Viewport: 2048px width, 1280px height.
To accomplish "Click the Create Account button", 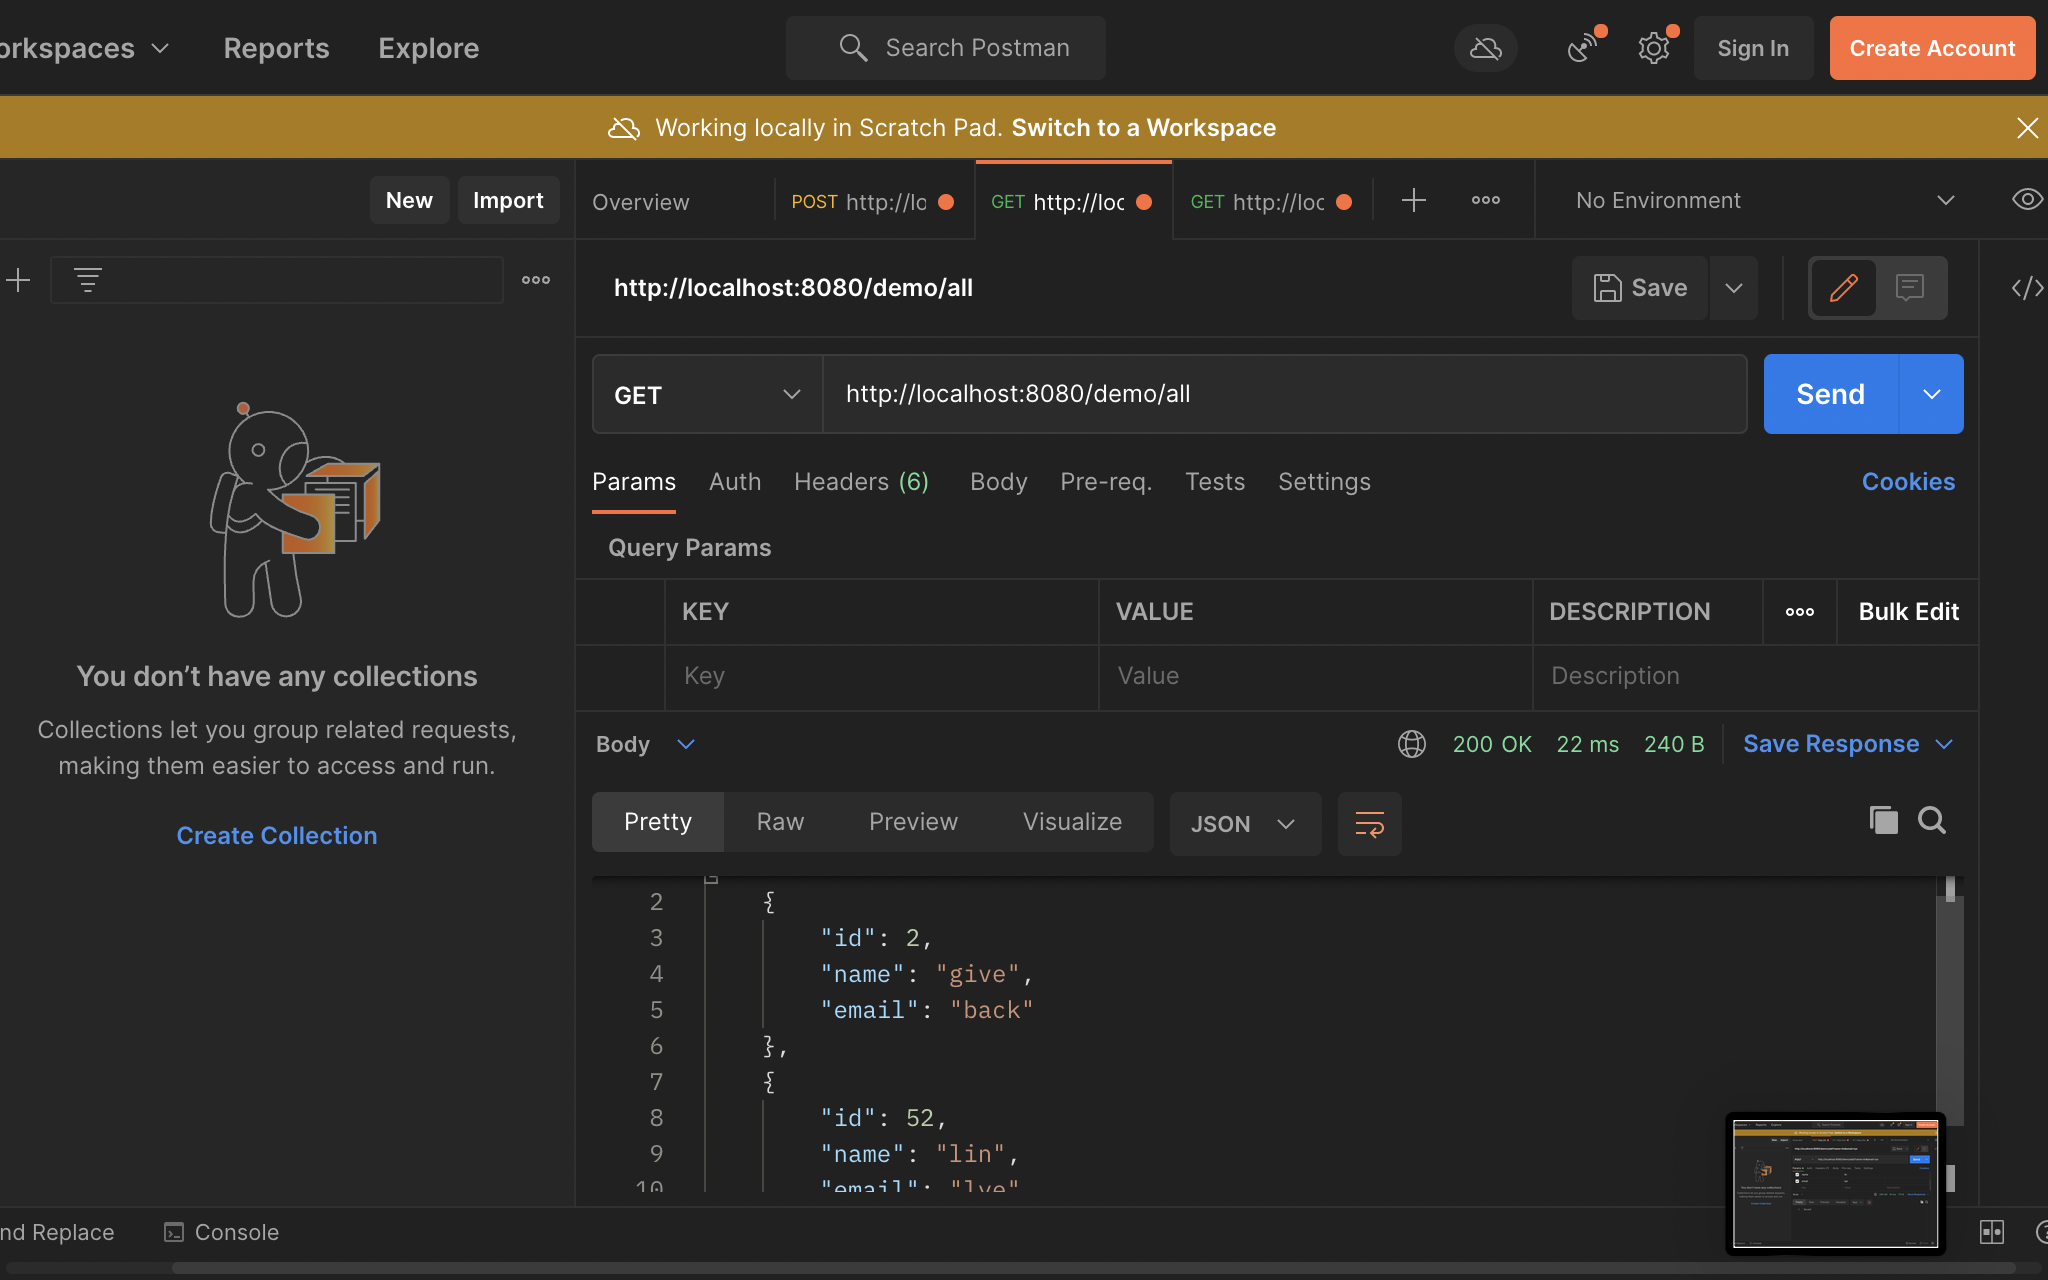I will [x=1932, y=48].
